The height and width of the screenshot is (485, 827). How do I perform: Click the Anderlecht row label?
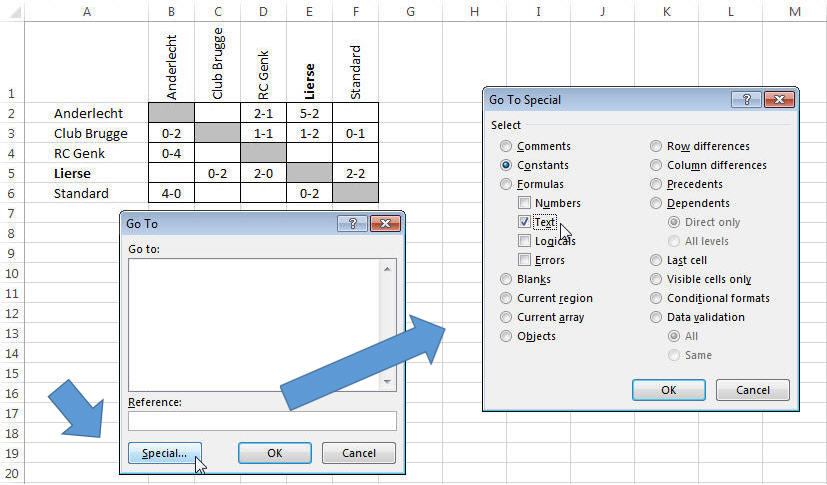[88, 113]
